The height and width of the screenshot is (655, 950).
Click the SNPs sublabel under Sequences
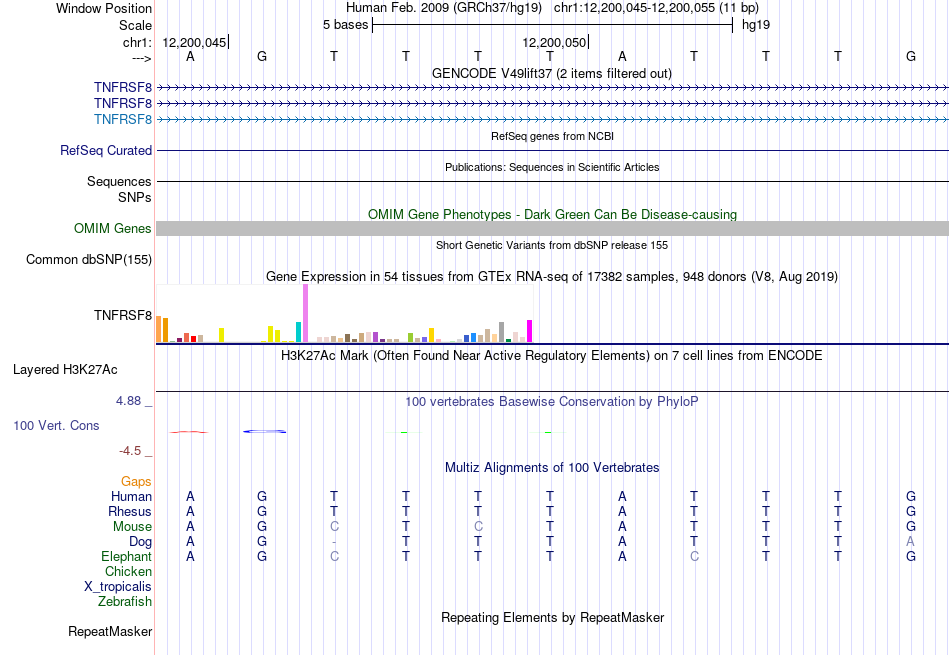[135, 198]
